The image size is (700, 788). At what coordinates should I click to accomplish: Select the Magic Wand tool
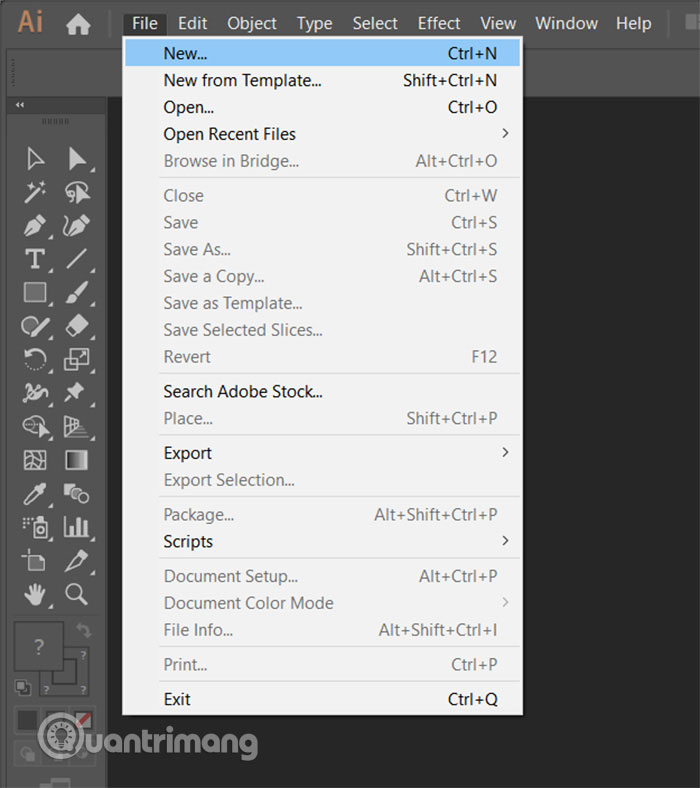(x=35, y=192)
